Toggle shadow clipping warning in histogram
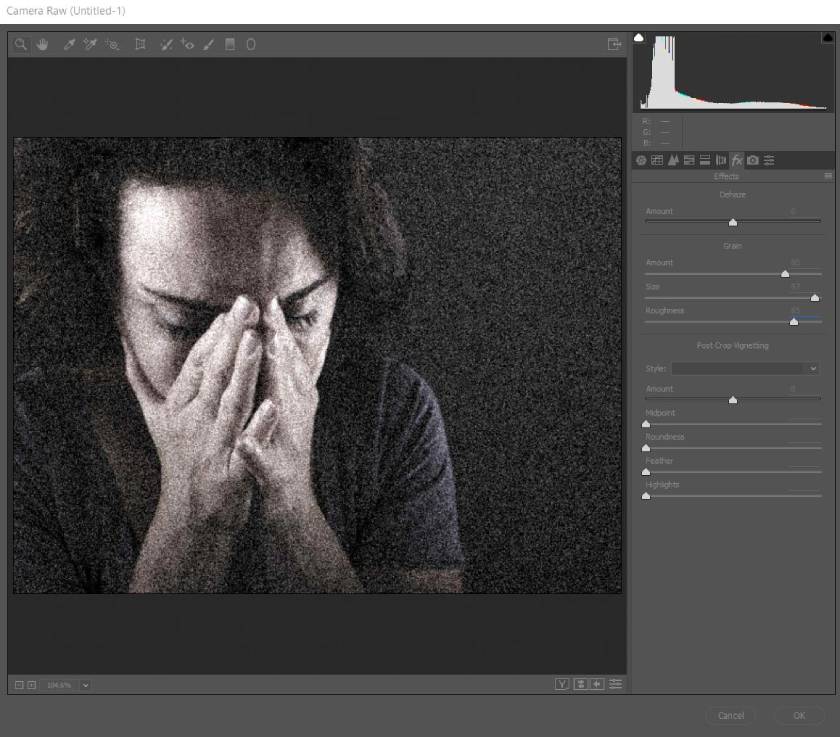The image size is (840, 737). (639, 37)
